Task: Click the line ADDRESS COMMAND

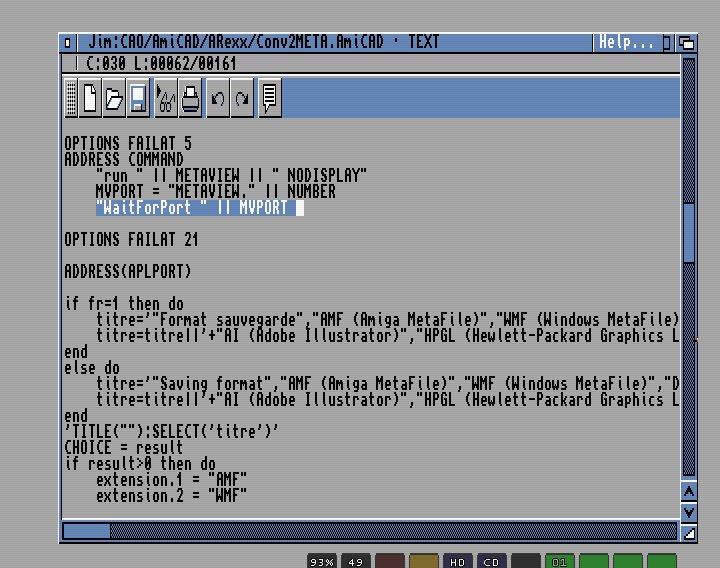Action: (124, 159)
